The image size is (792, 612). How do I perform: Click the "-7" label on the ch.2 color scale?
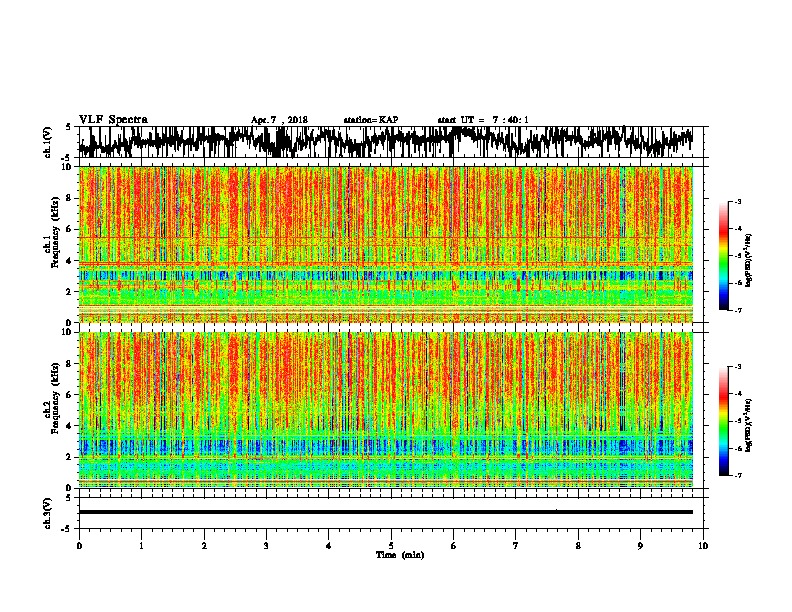737,475
